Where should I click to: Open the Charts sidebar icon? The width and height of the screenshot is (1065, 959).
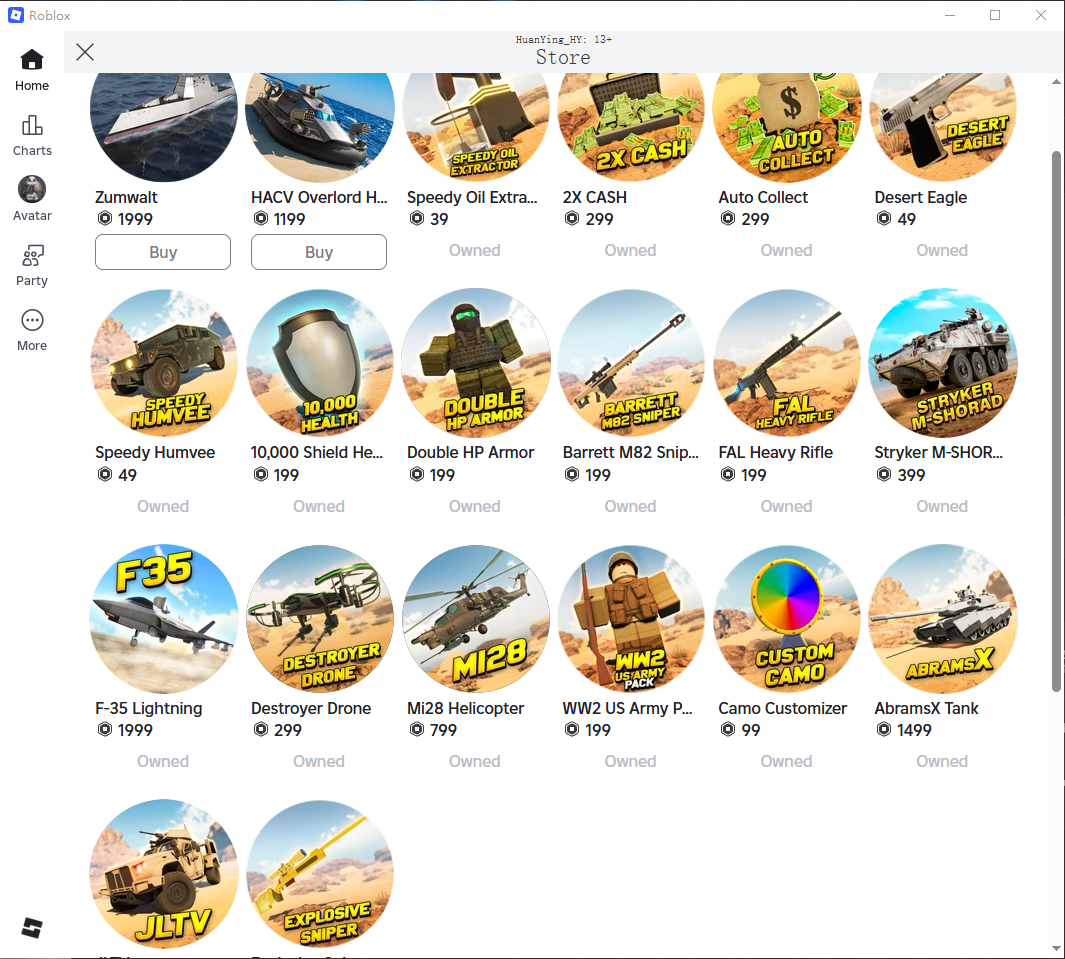click(x=32, y=135)
